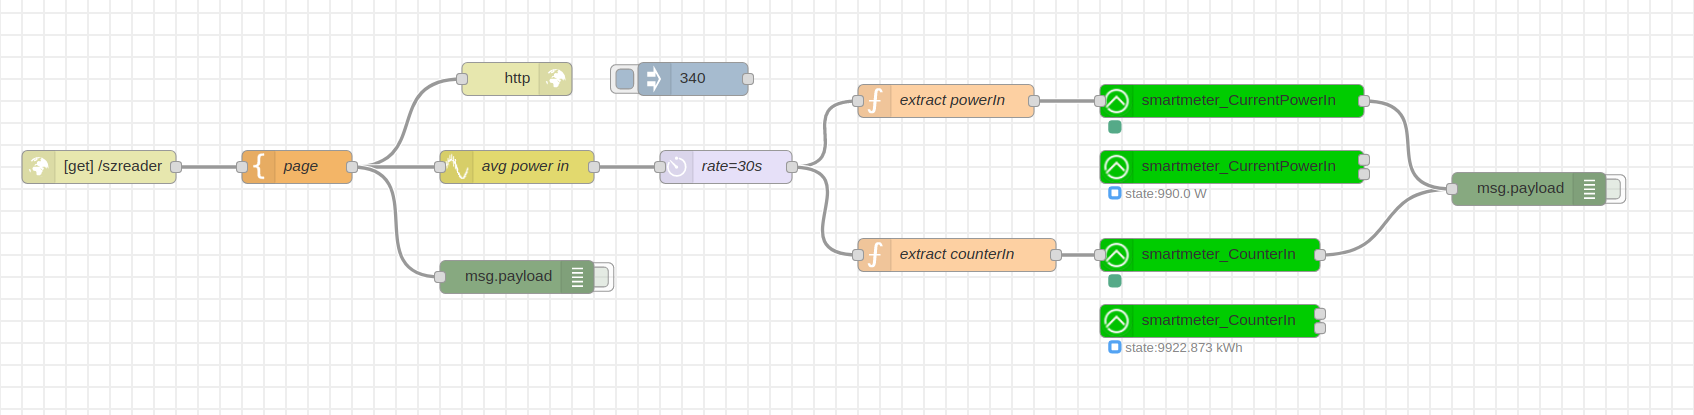Viewport: 1694px width, 415px height.
Task: Click the function icon on extract counterIn node
Action: [875, 255]
